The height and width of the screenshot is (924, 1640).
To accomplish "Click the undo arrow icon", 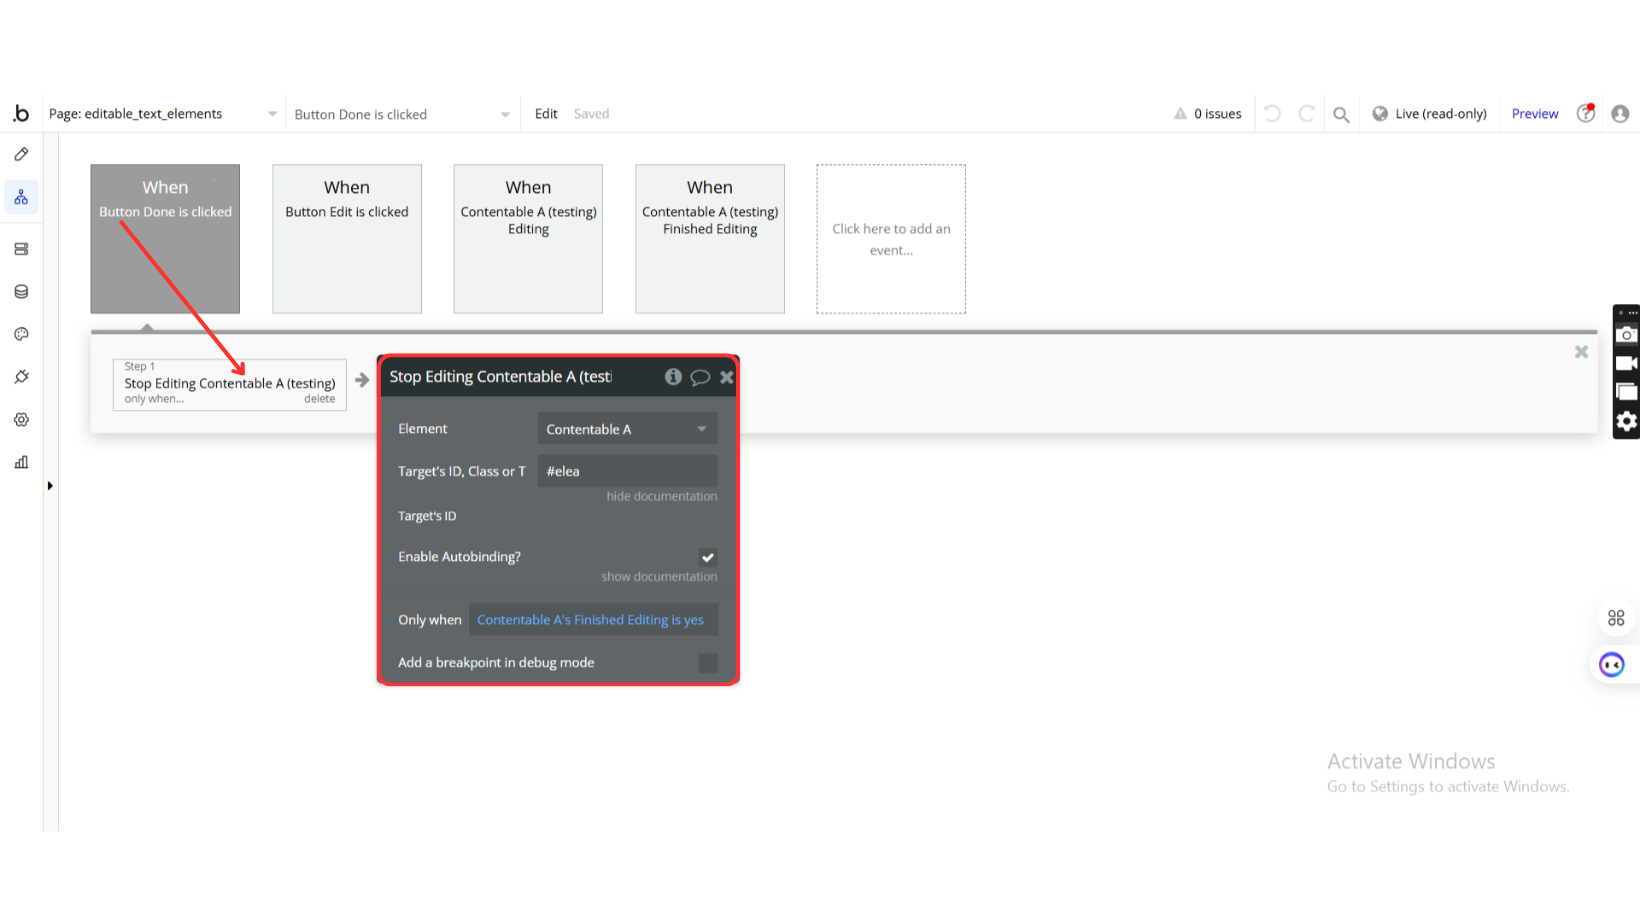I will [1272, 114].
